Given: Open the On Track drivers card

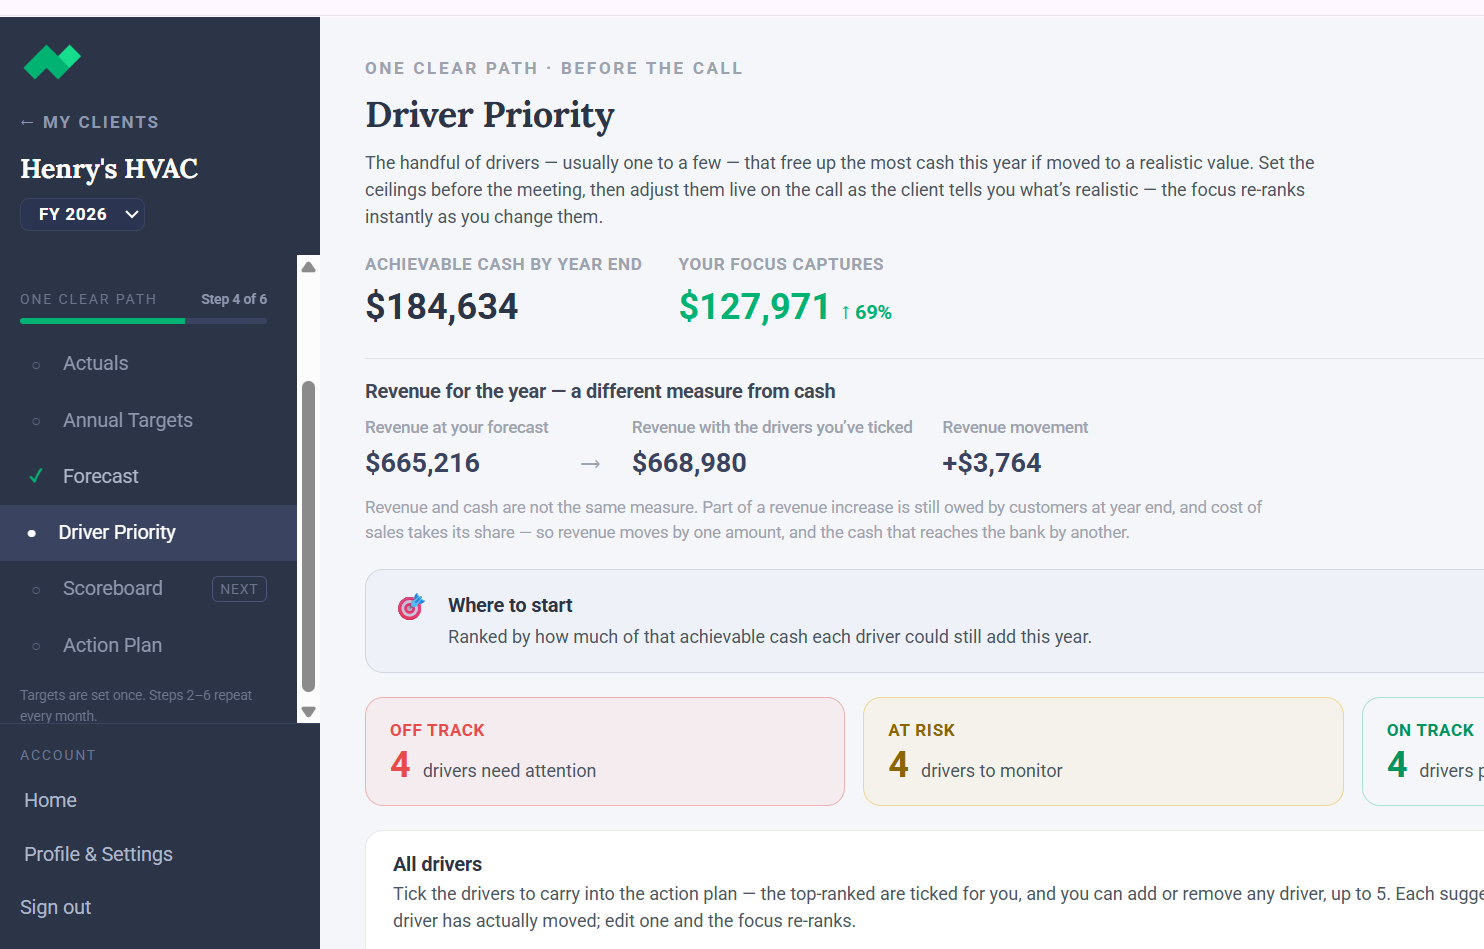Looking at the screenshot, I should tap(1423, 751).
